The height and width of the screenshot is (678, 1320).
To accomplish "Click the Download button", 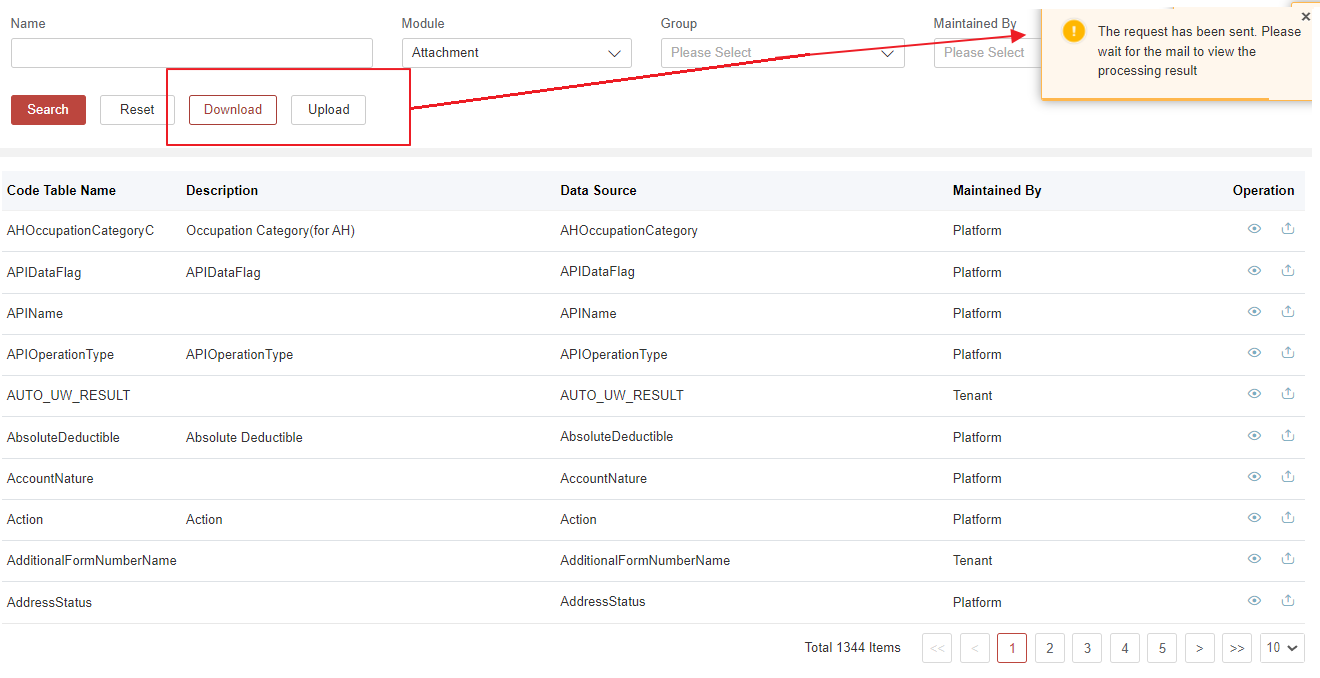I will 233,110.
